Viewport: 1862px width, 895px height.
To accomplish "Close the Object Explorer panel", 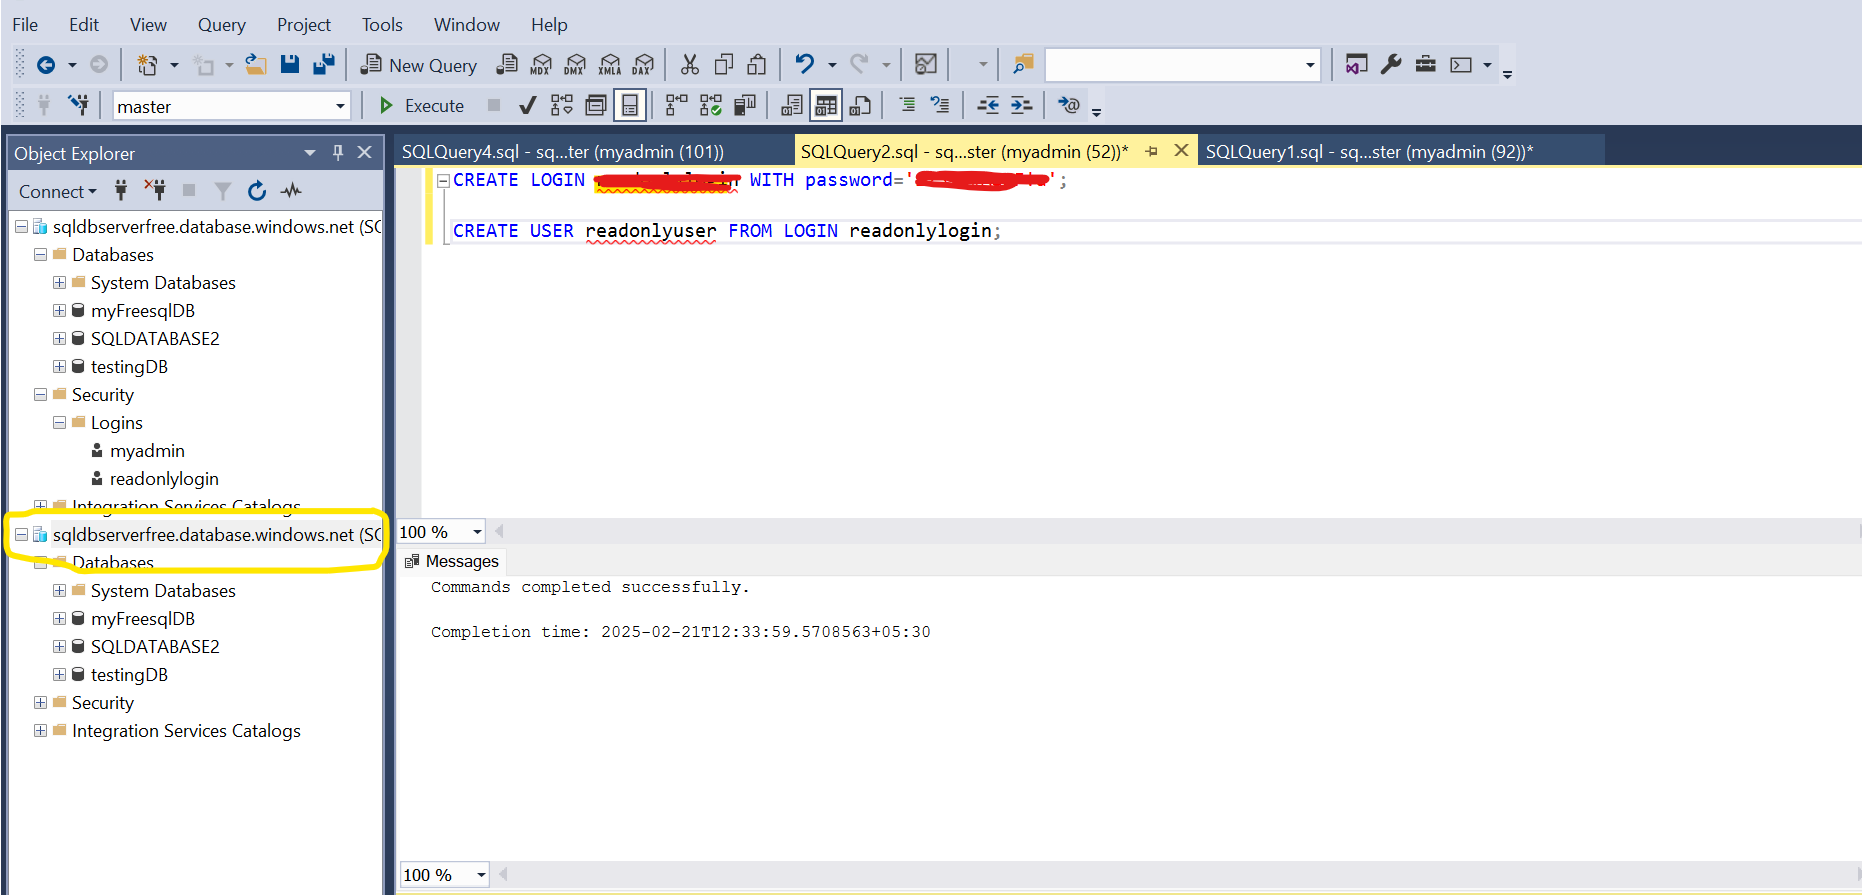I will (x=365, y=152).
